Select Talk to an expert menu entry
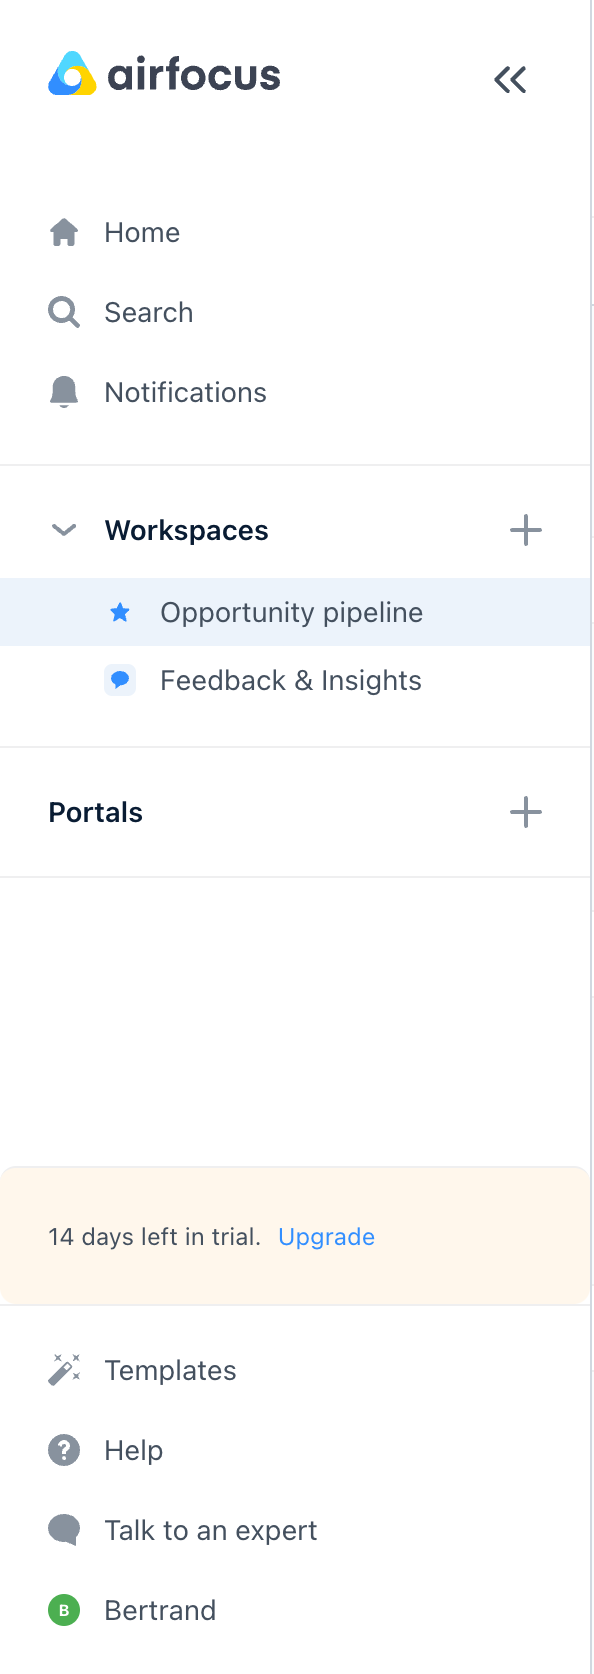594x1674 pixels. click(x=210, y=1529)
